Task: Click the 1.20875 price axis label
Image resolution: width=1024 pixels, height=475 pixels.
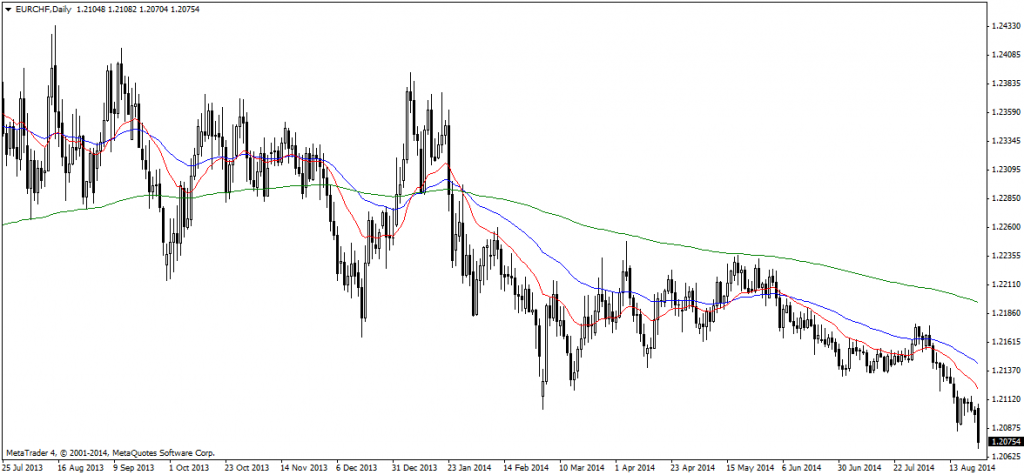Action: coord(1005,427)
